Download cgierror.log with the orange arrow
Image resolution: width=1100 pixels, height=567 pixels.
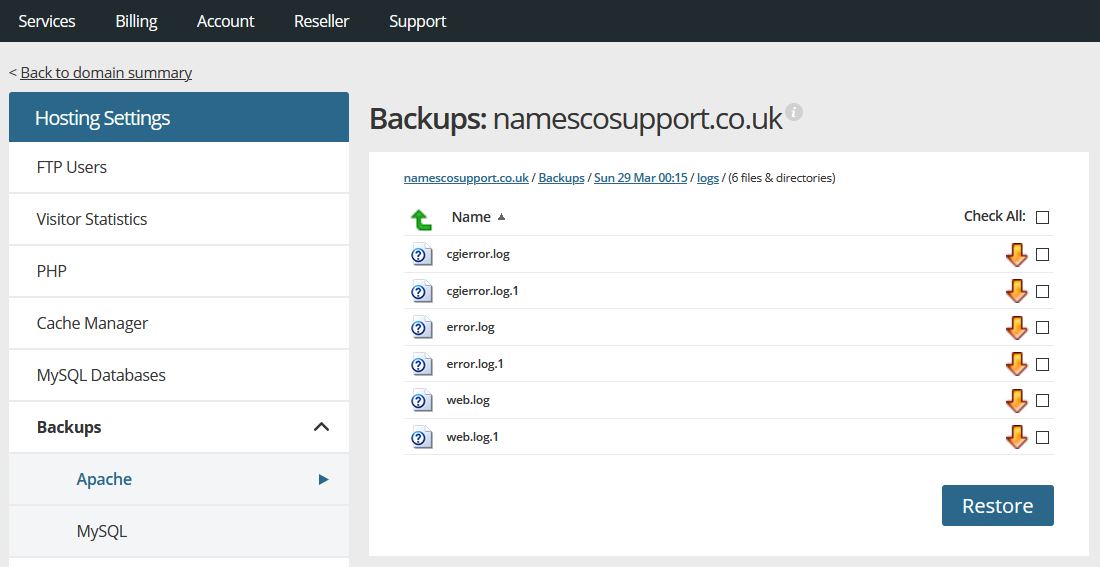coord(1017,255)
